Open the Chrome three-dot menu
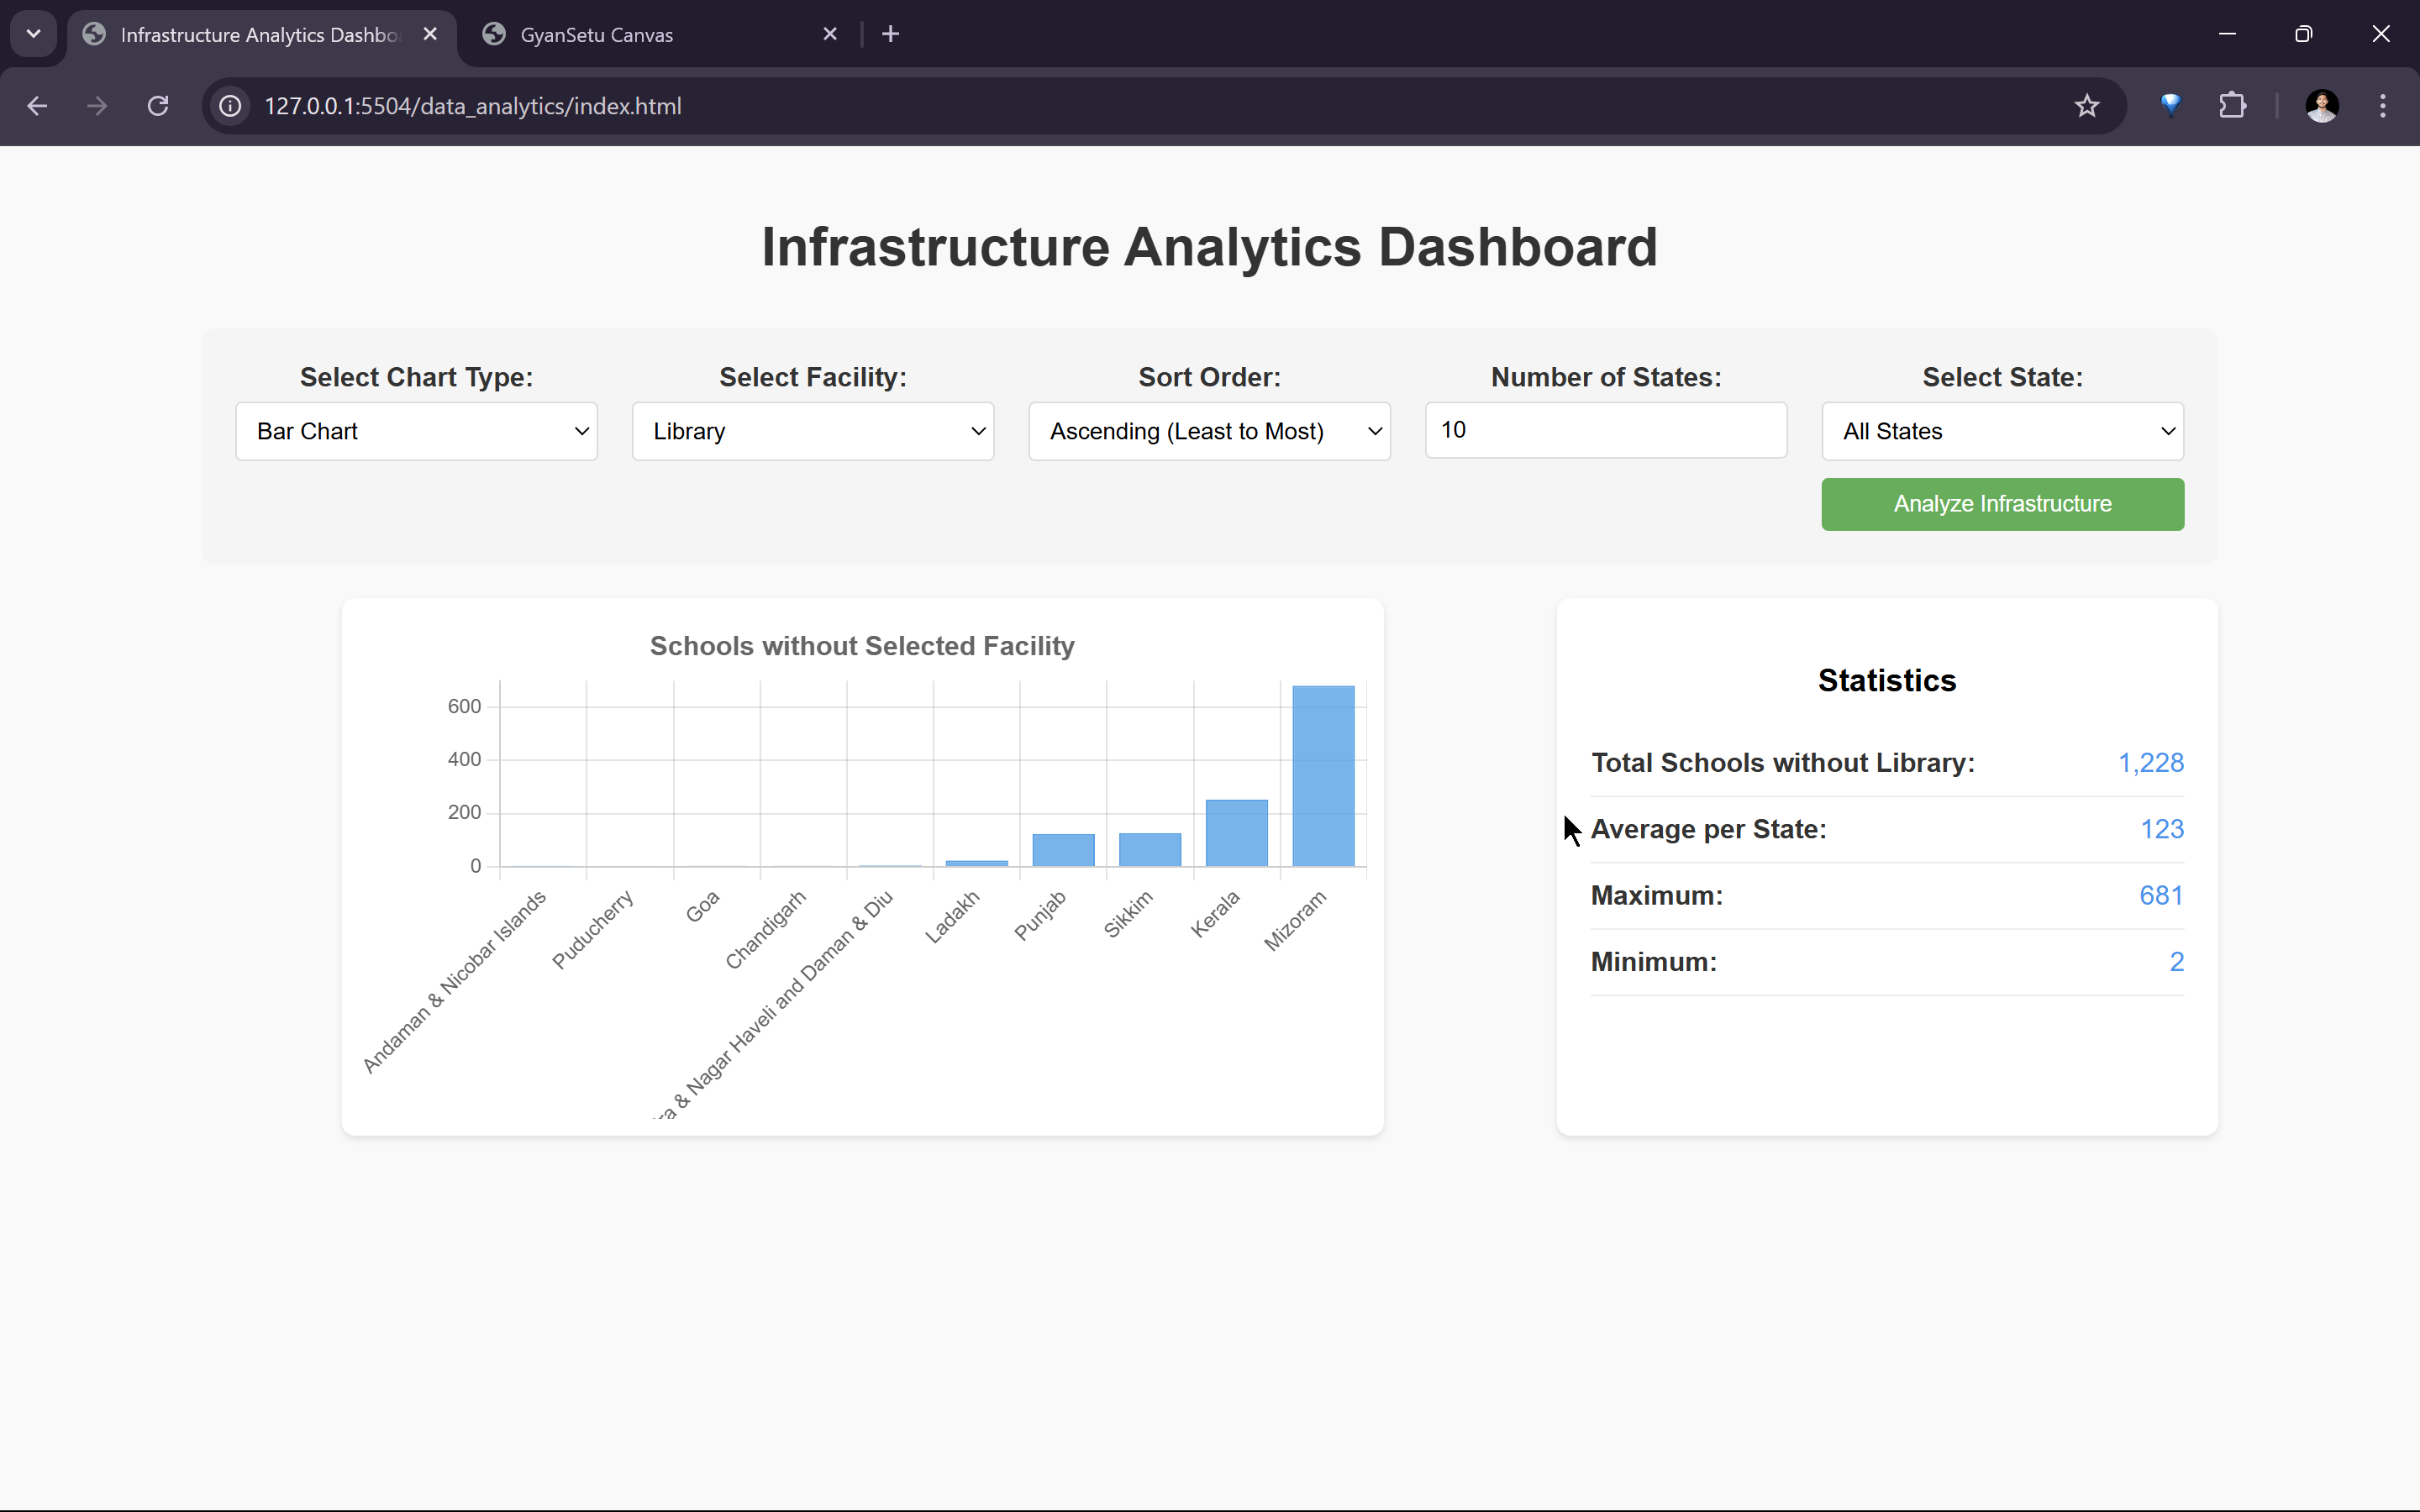The width and height of the screenshot is (2420, 1512). coord(2383,106)
